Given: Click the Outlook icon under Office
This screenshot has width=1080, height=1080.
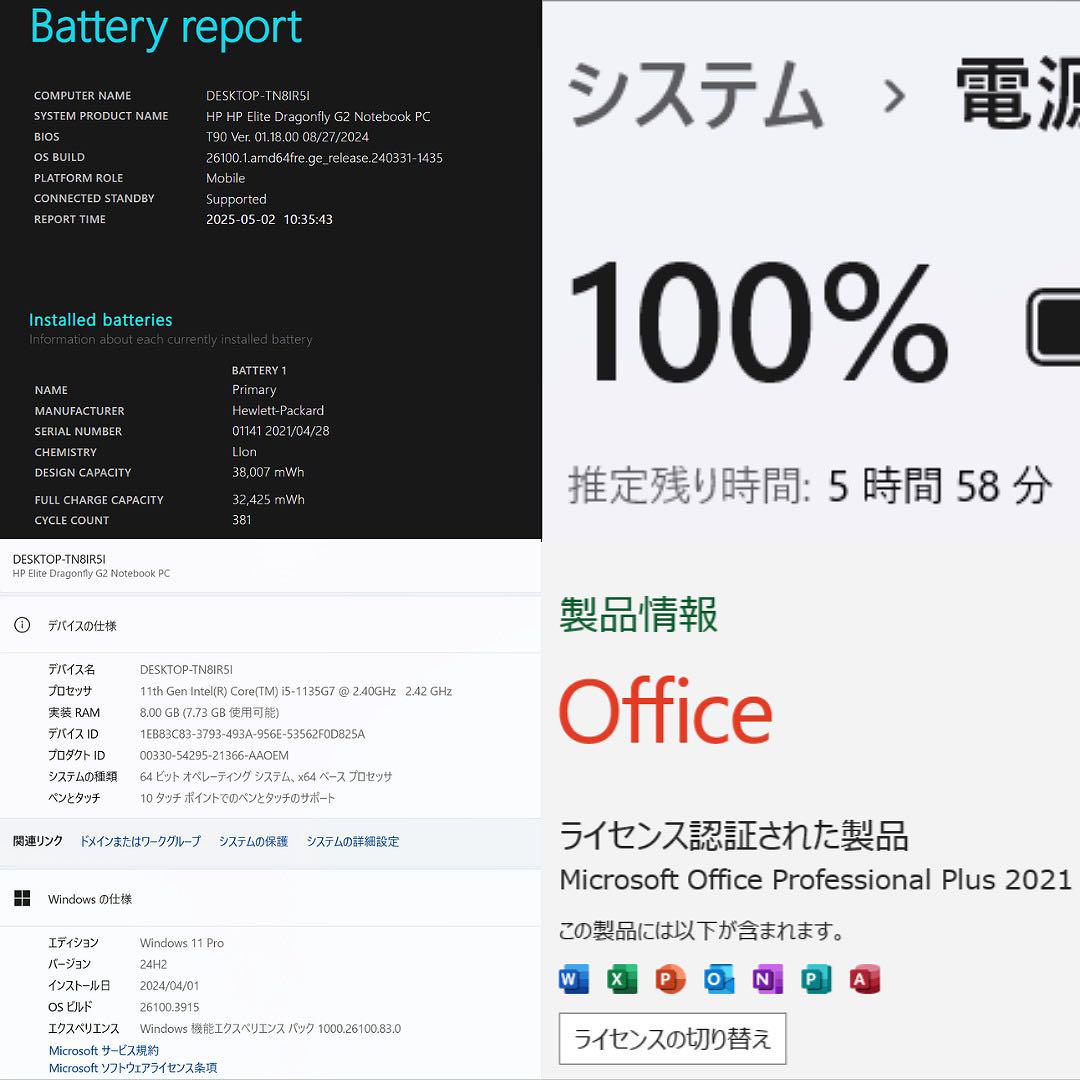Looking at the screenshot, I should 718,979.
